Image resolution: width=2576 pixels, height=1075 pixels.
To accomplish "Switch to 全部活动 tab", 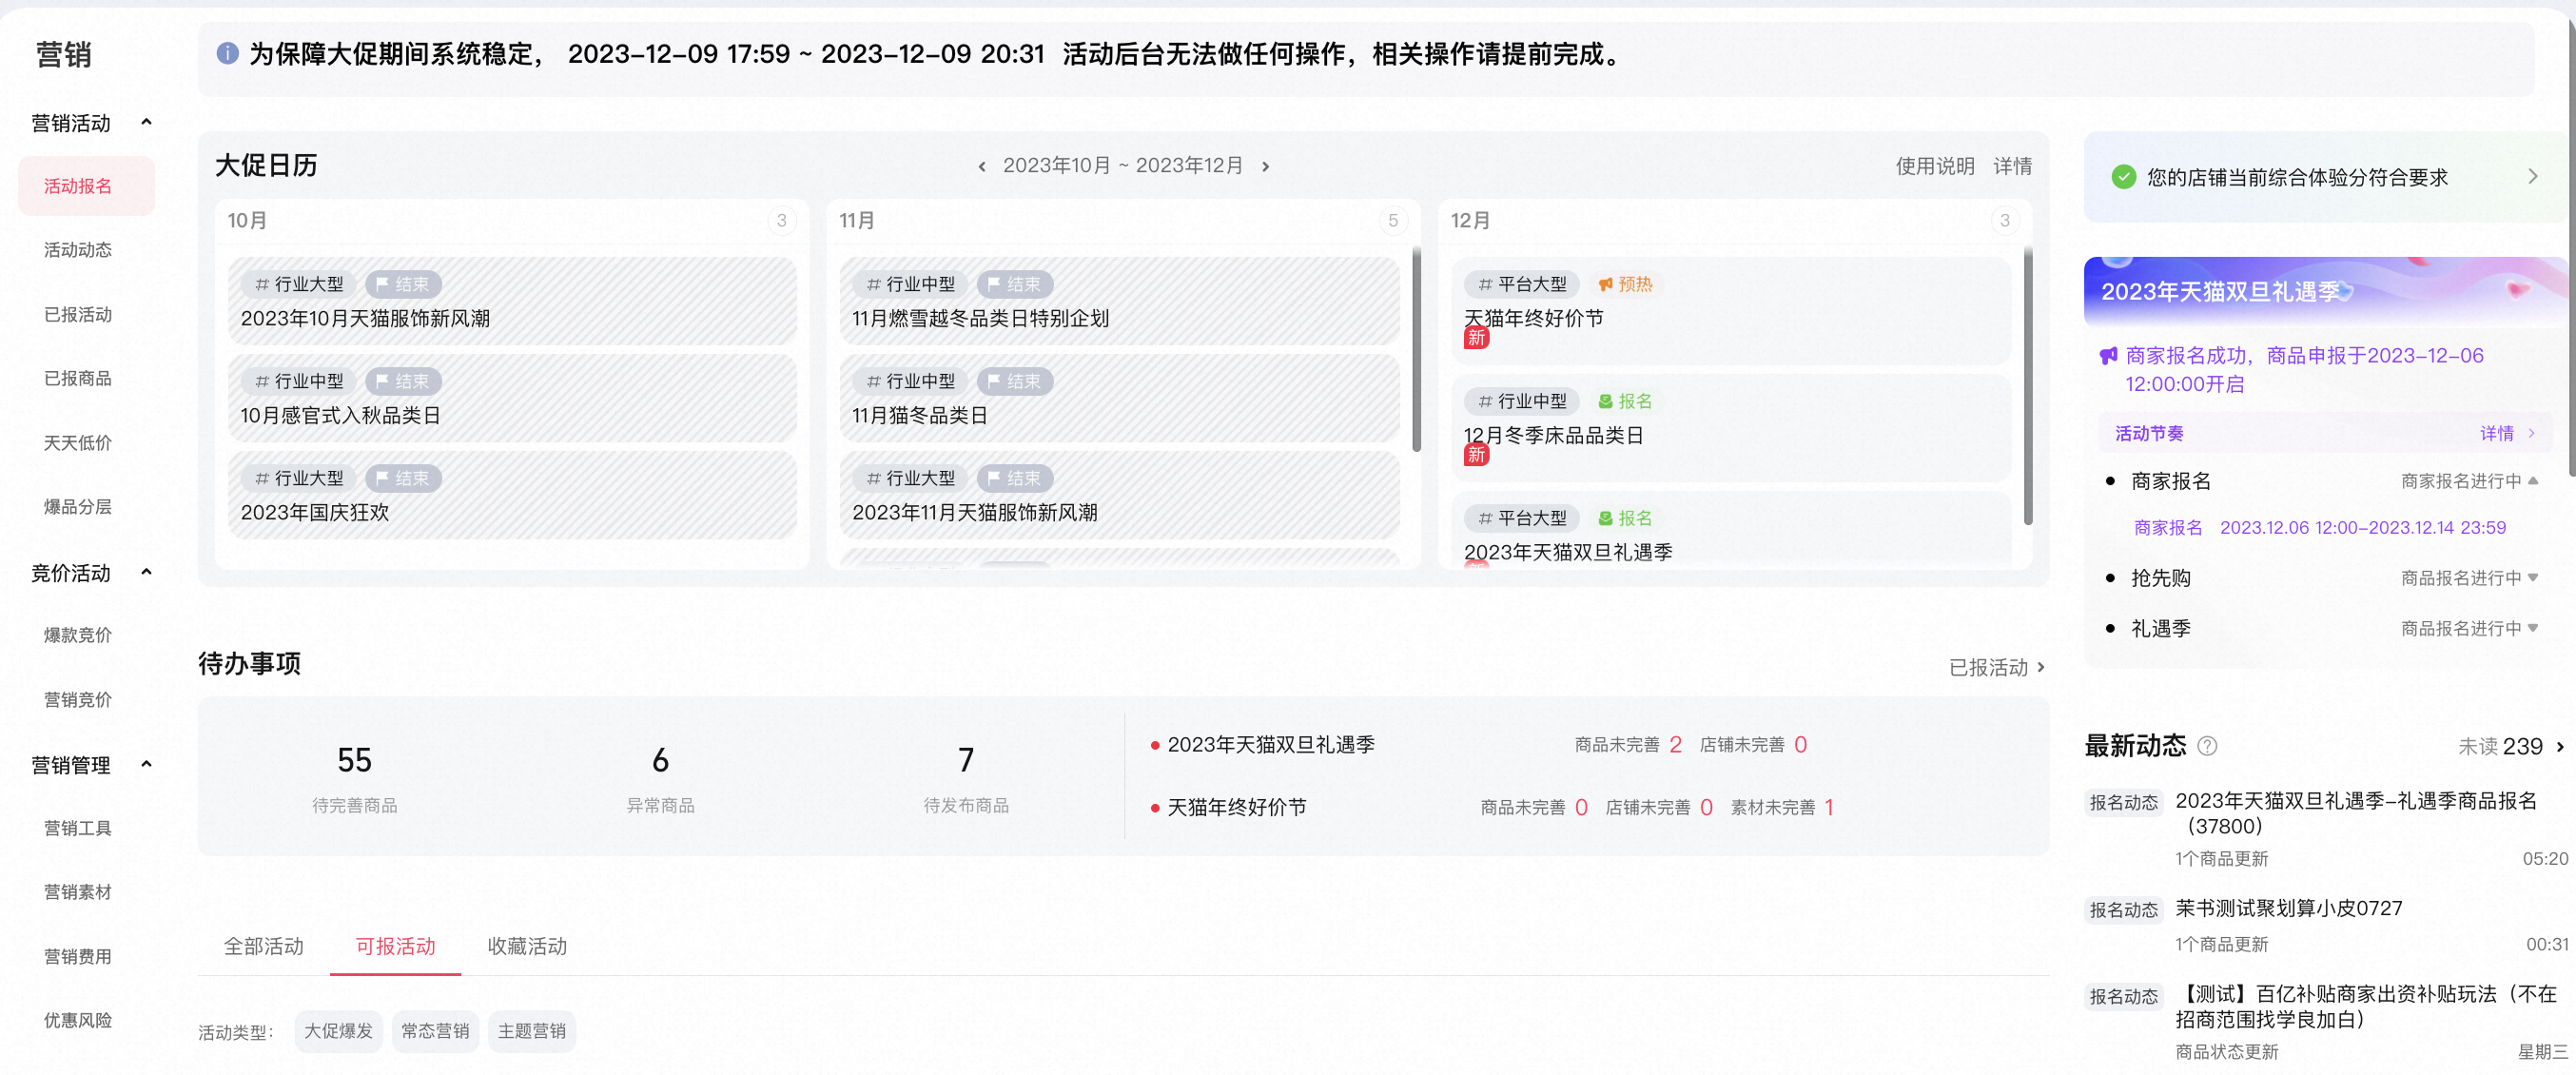I will tap(264, 946).
